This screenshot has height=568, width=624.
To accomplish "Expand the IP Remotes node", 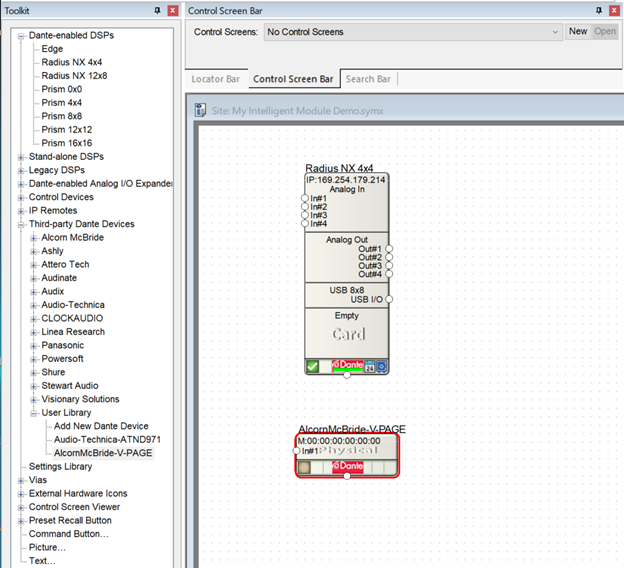I will (21, 211).
